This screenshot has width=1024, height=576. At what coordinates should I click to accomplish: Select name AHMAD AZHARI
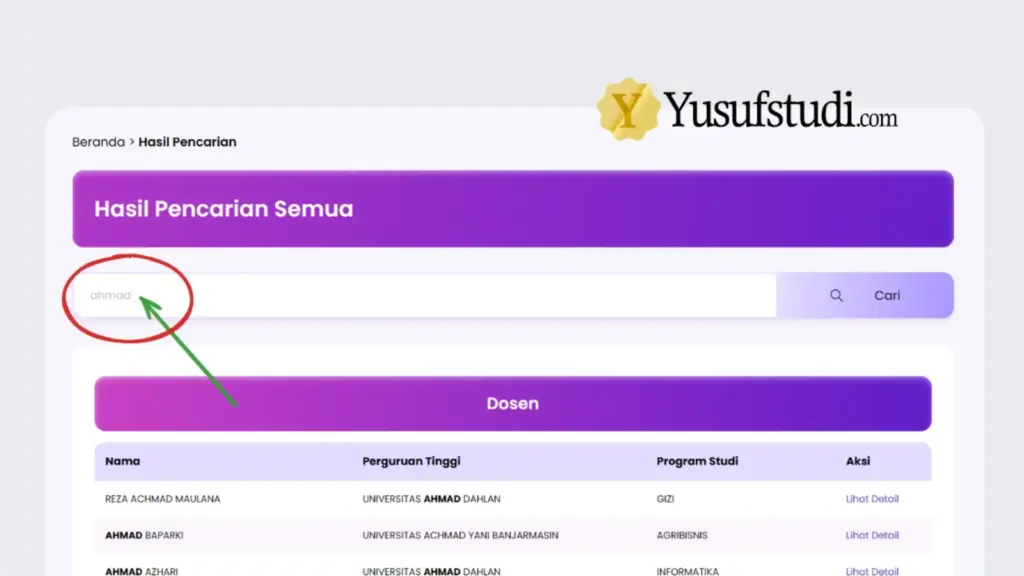[x=142, y=571]
